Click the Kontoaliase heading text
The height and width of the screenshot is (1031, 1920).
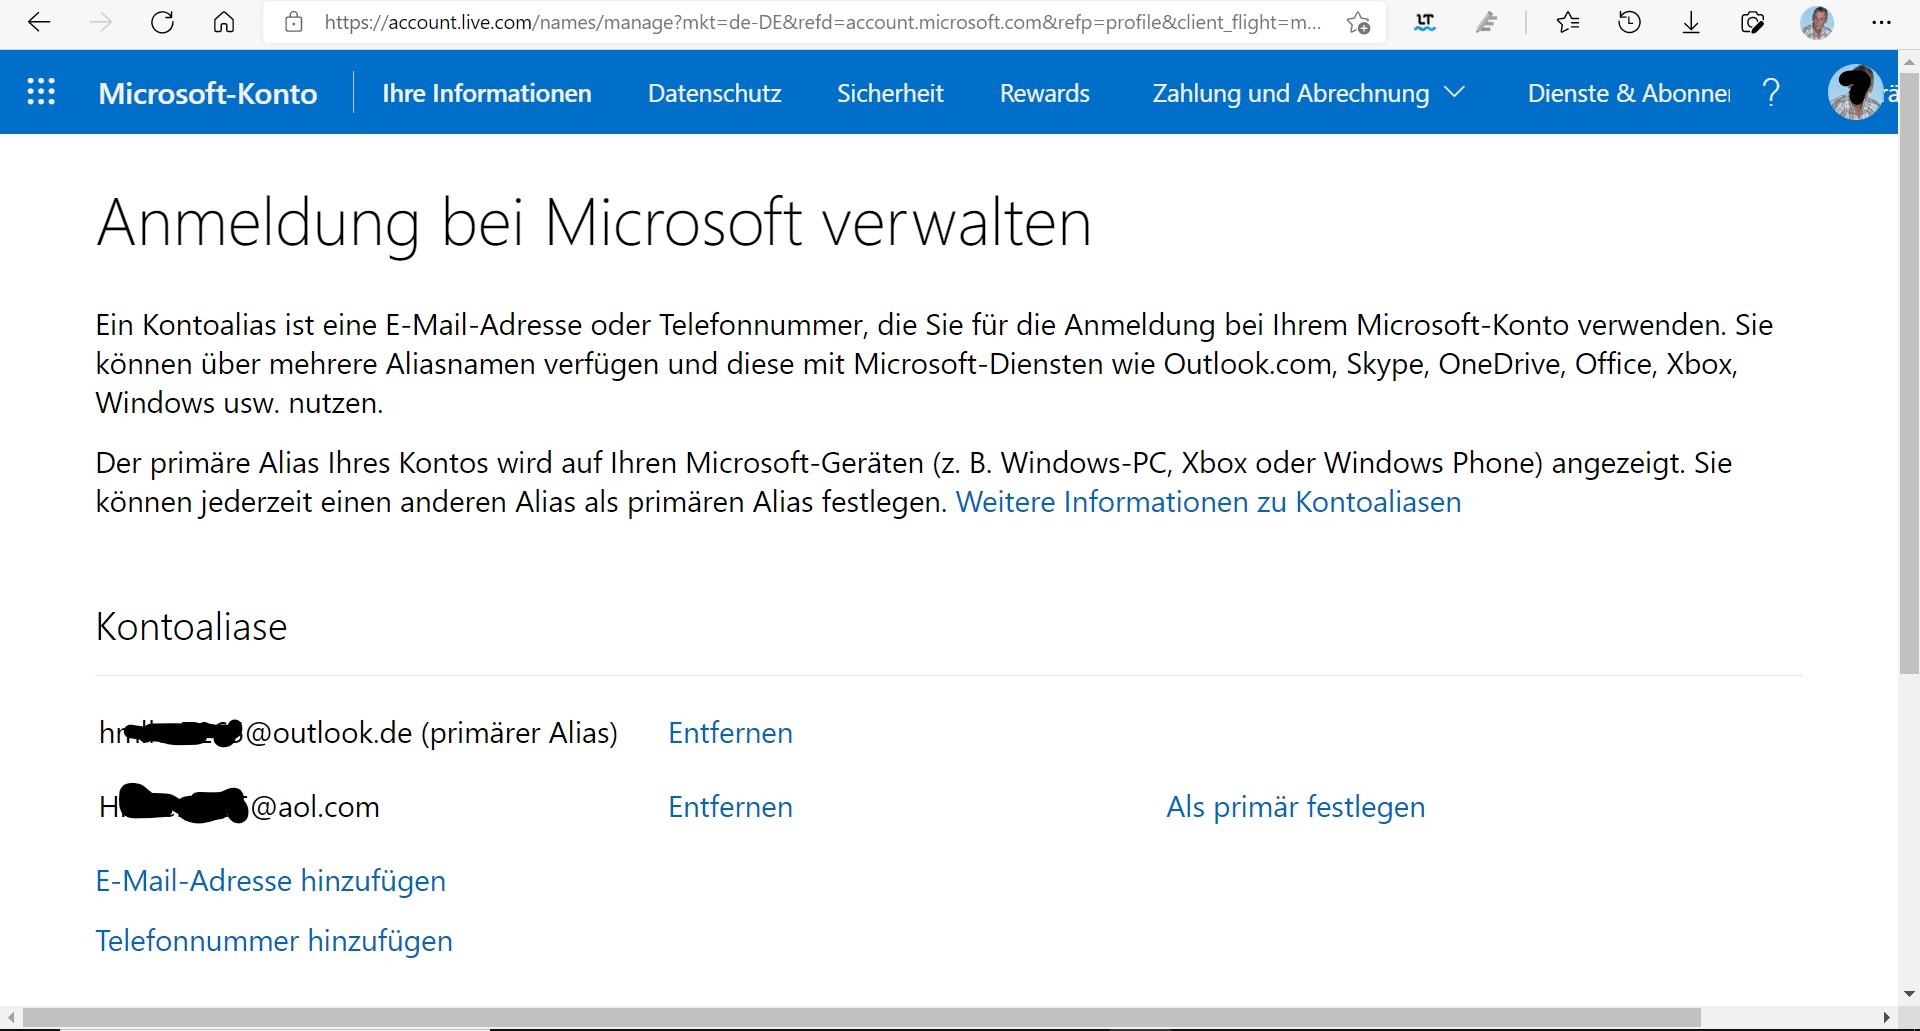click(191, 627)
